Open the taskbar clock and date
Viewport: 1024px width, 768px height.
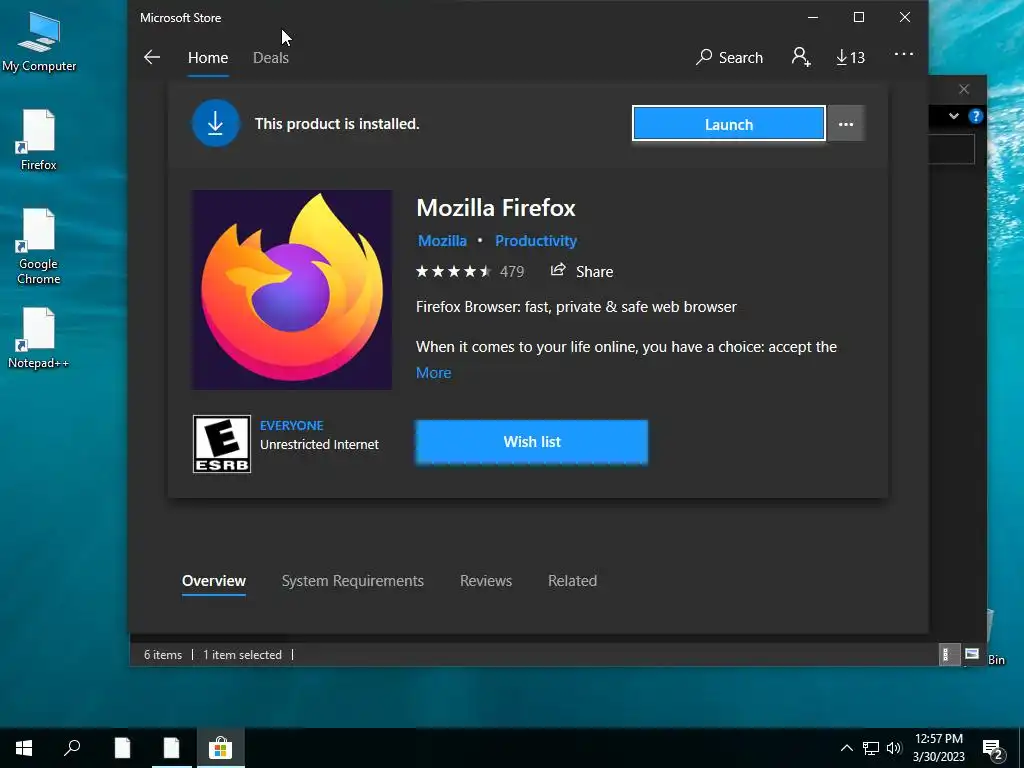[x=938, y=748]
